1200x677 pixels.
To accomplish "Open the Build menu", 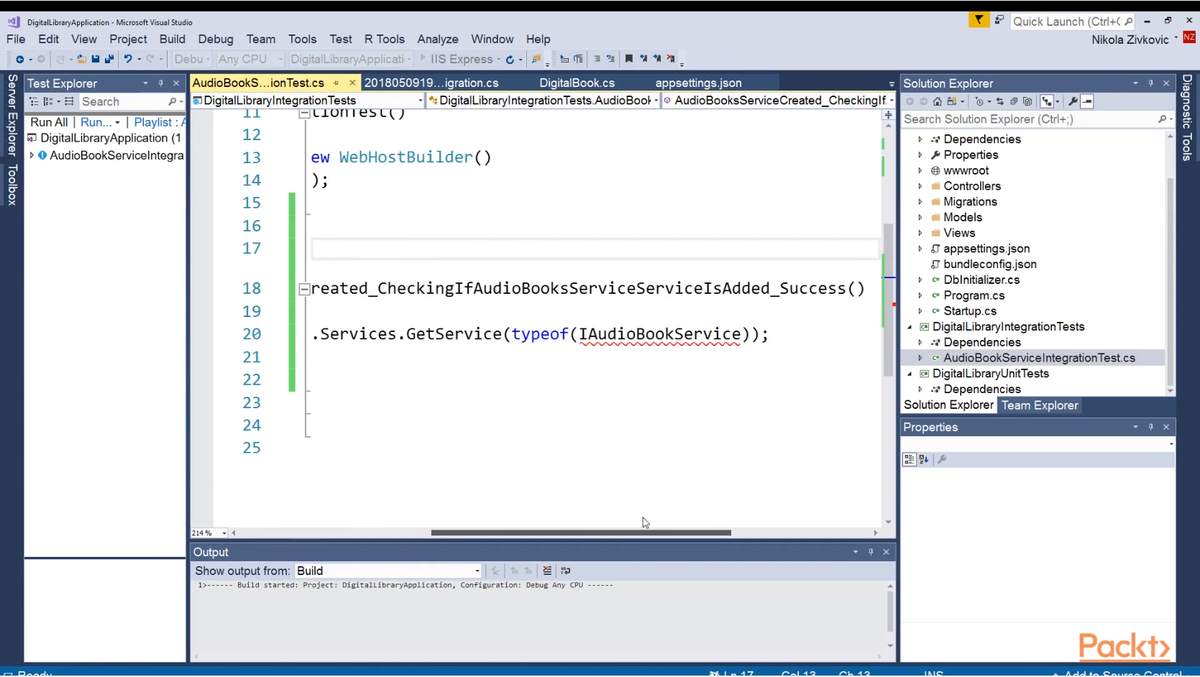I will point(173,39).
